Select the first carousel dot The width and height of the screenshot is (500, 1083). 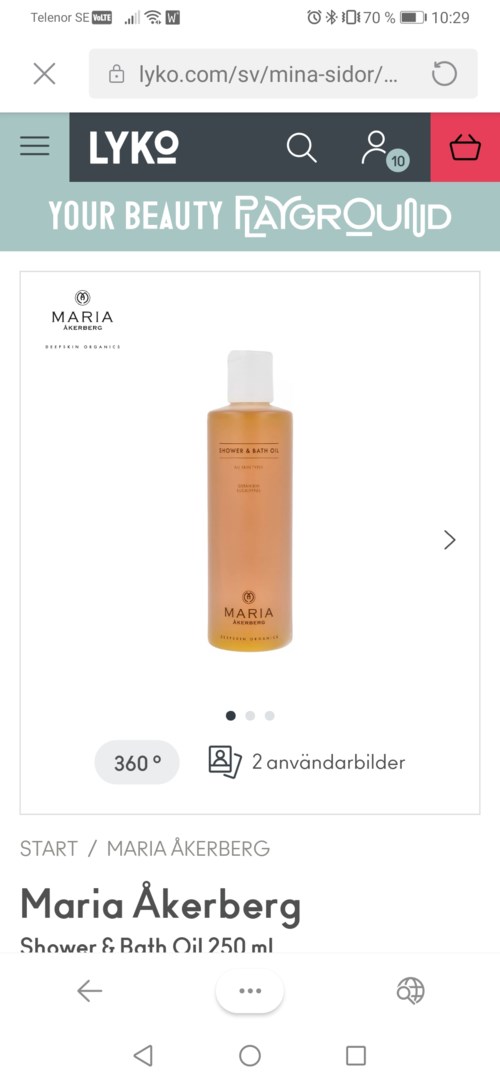pyautogui.click(x=231, y=716)
